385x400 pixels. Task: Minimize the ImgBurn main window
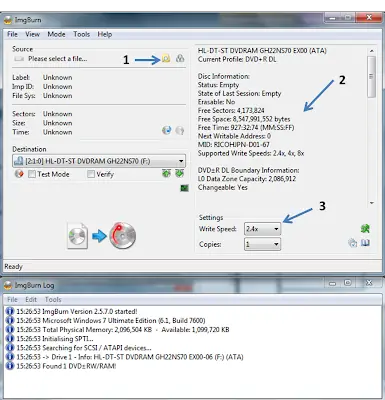coord(332,18)
